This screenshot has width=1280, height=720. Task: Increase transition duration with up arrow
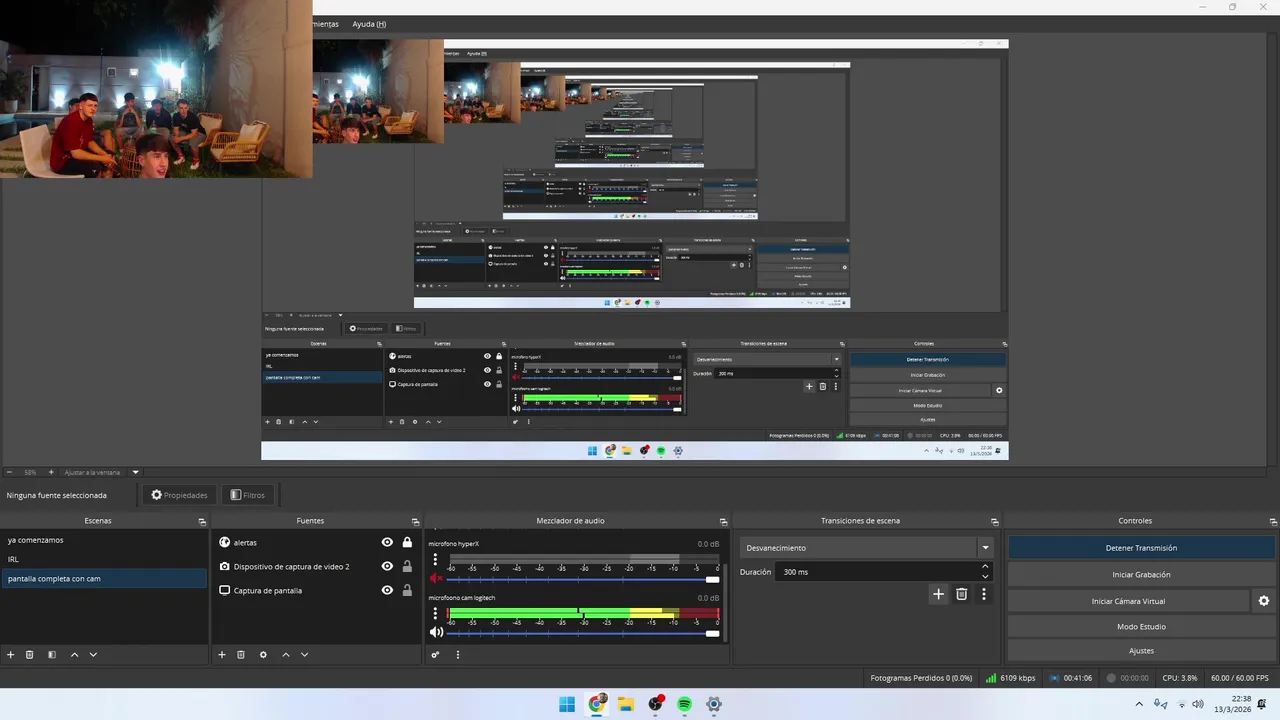[985, 567]
